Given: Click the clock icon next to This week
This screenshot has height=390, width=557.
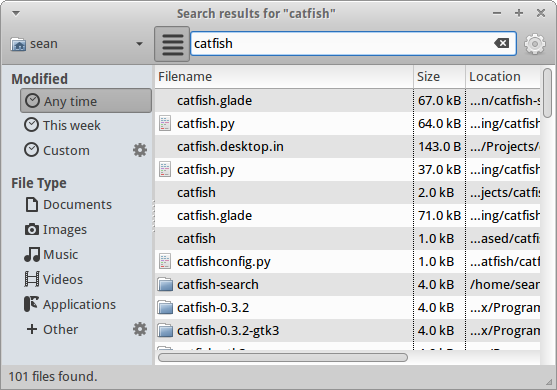Looking at the screenshot, I should coord(32,125).
